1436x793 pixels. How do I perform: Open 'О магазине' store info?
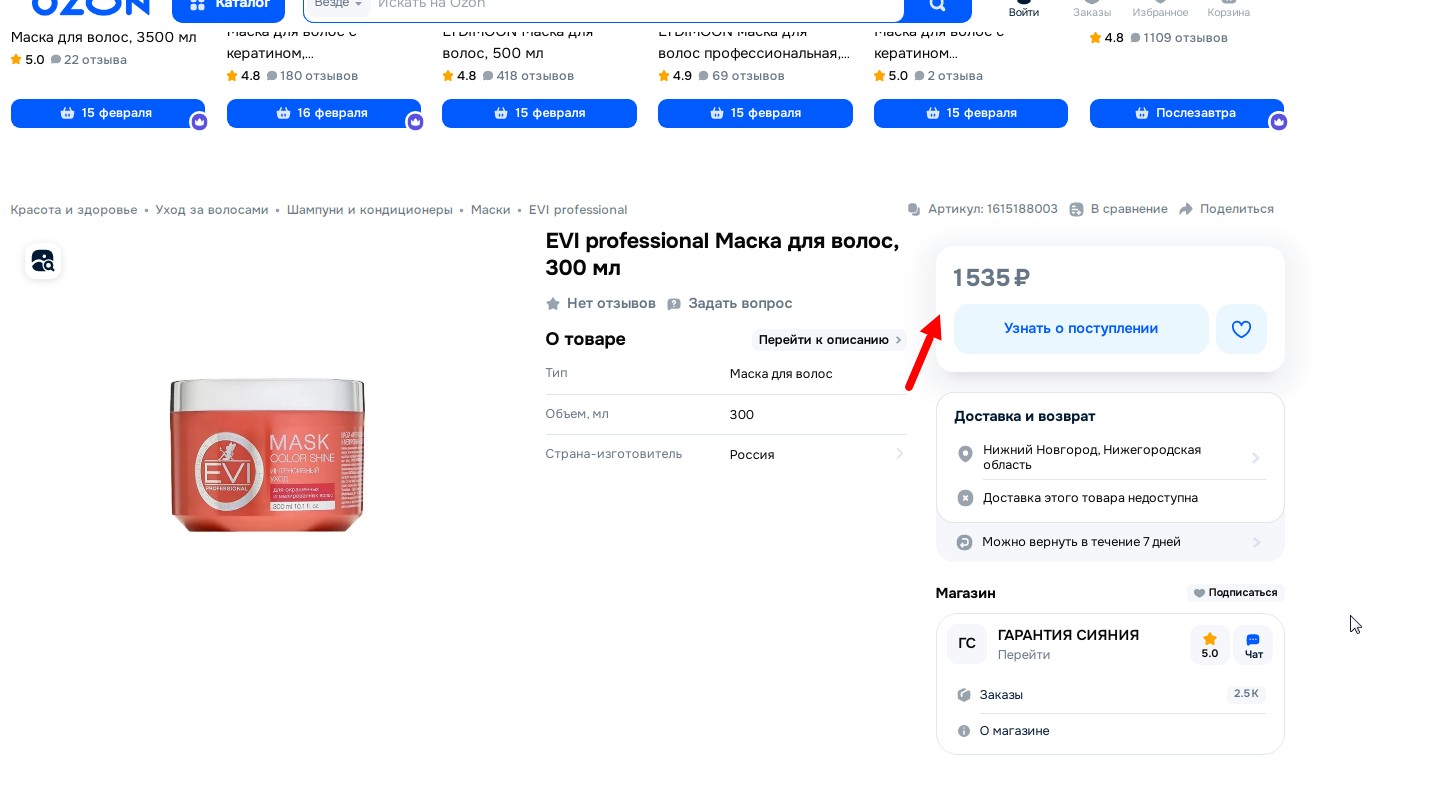(x=1014, y=731)
